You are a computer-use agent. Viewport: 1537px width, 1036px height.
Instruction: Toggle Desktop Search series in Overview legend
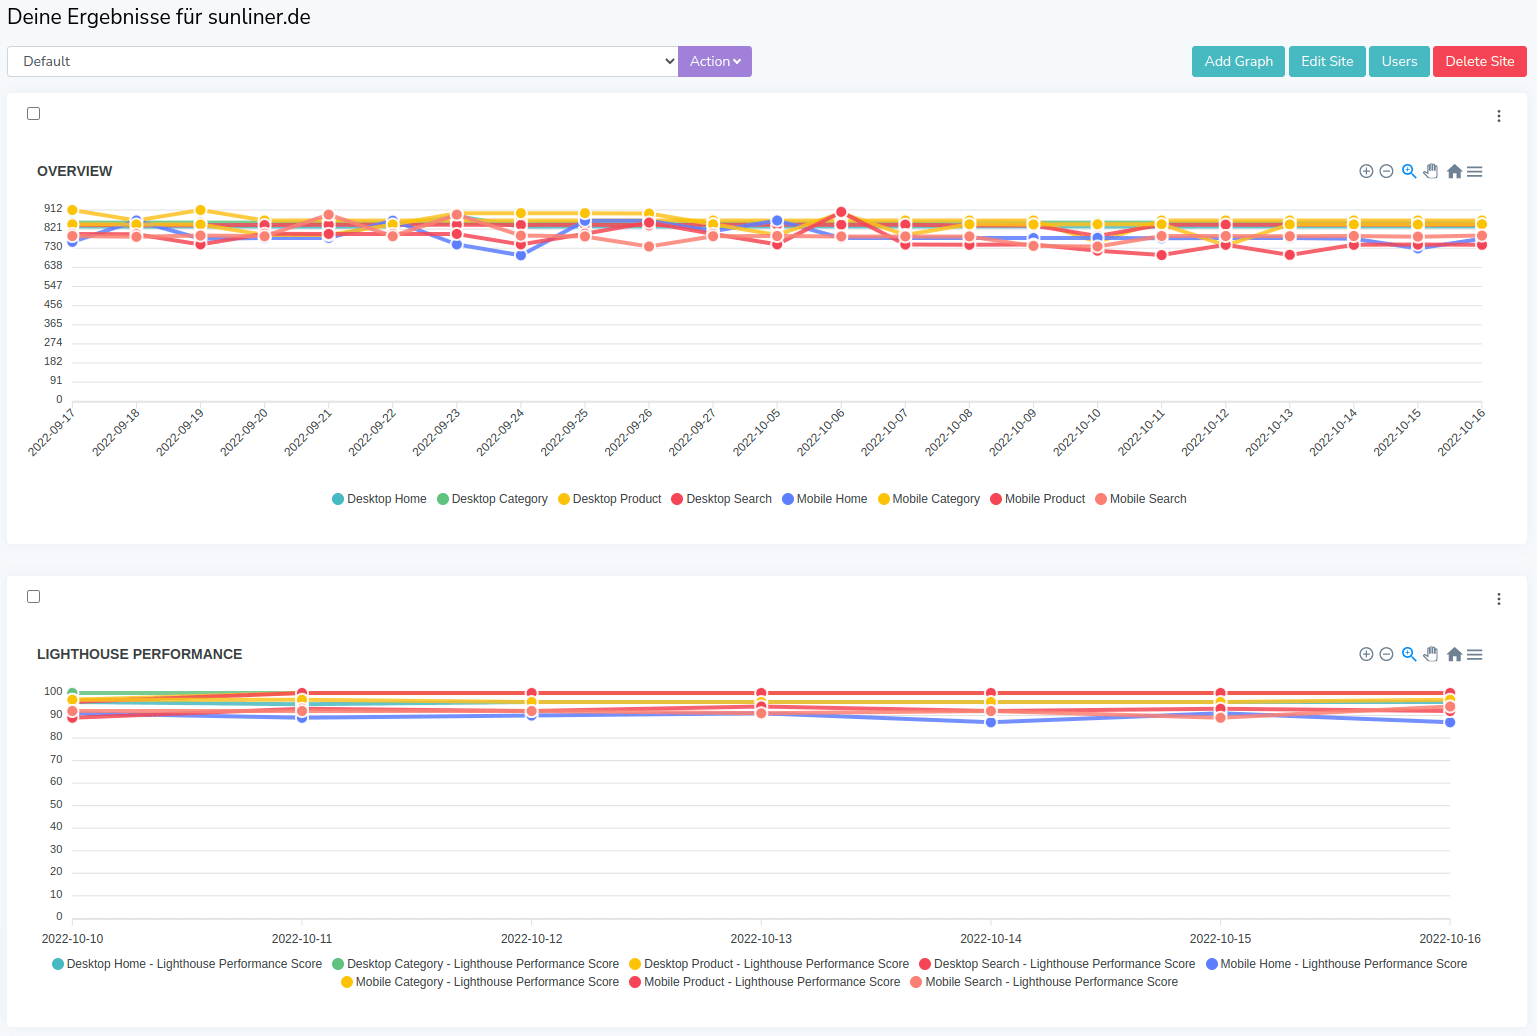pyautogui.click(x=721, y=499)
